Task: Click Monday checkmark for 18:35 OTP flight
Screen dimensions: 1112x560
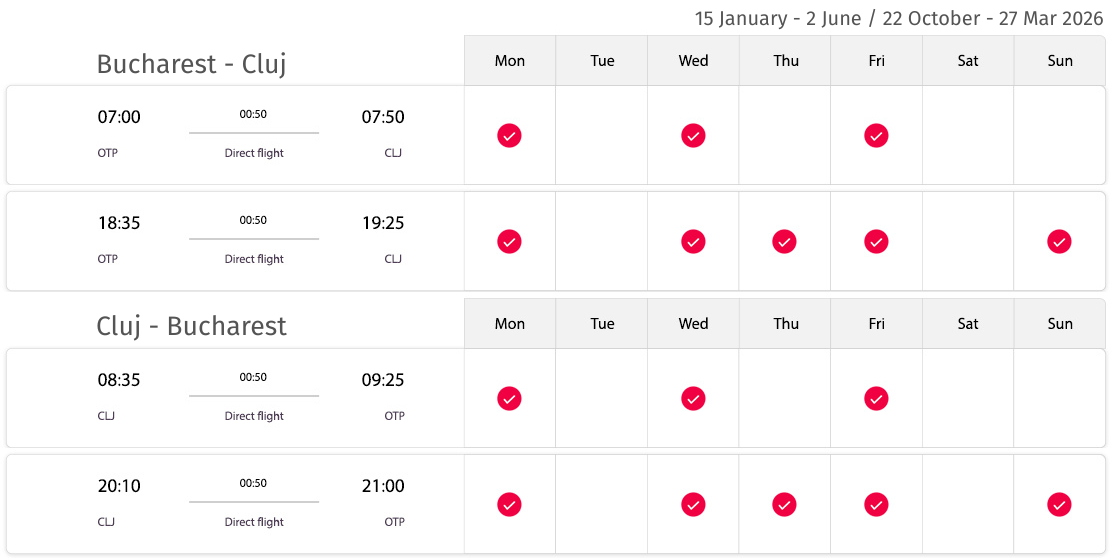Action: click(509, 242)
